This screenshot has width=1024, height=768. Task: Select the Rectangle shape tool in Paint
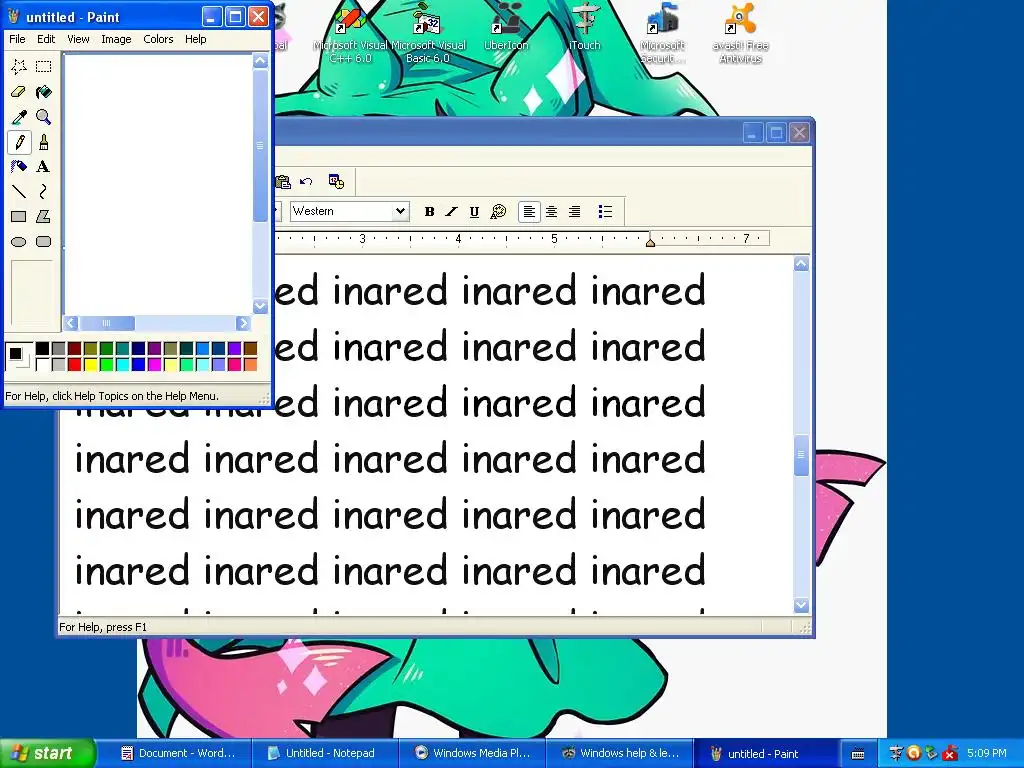point(19,216)
